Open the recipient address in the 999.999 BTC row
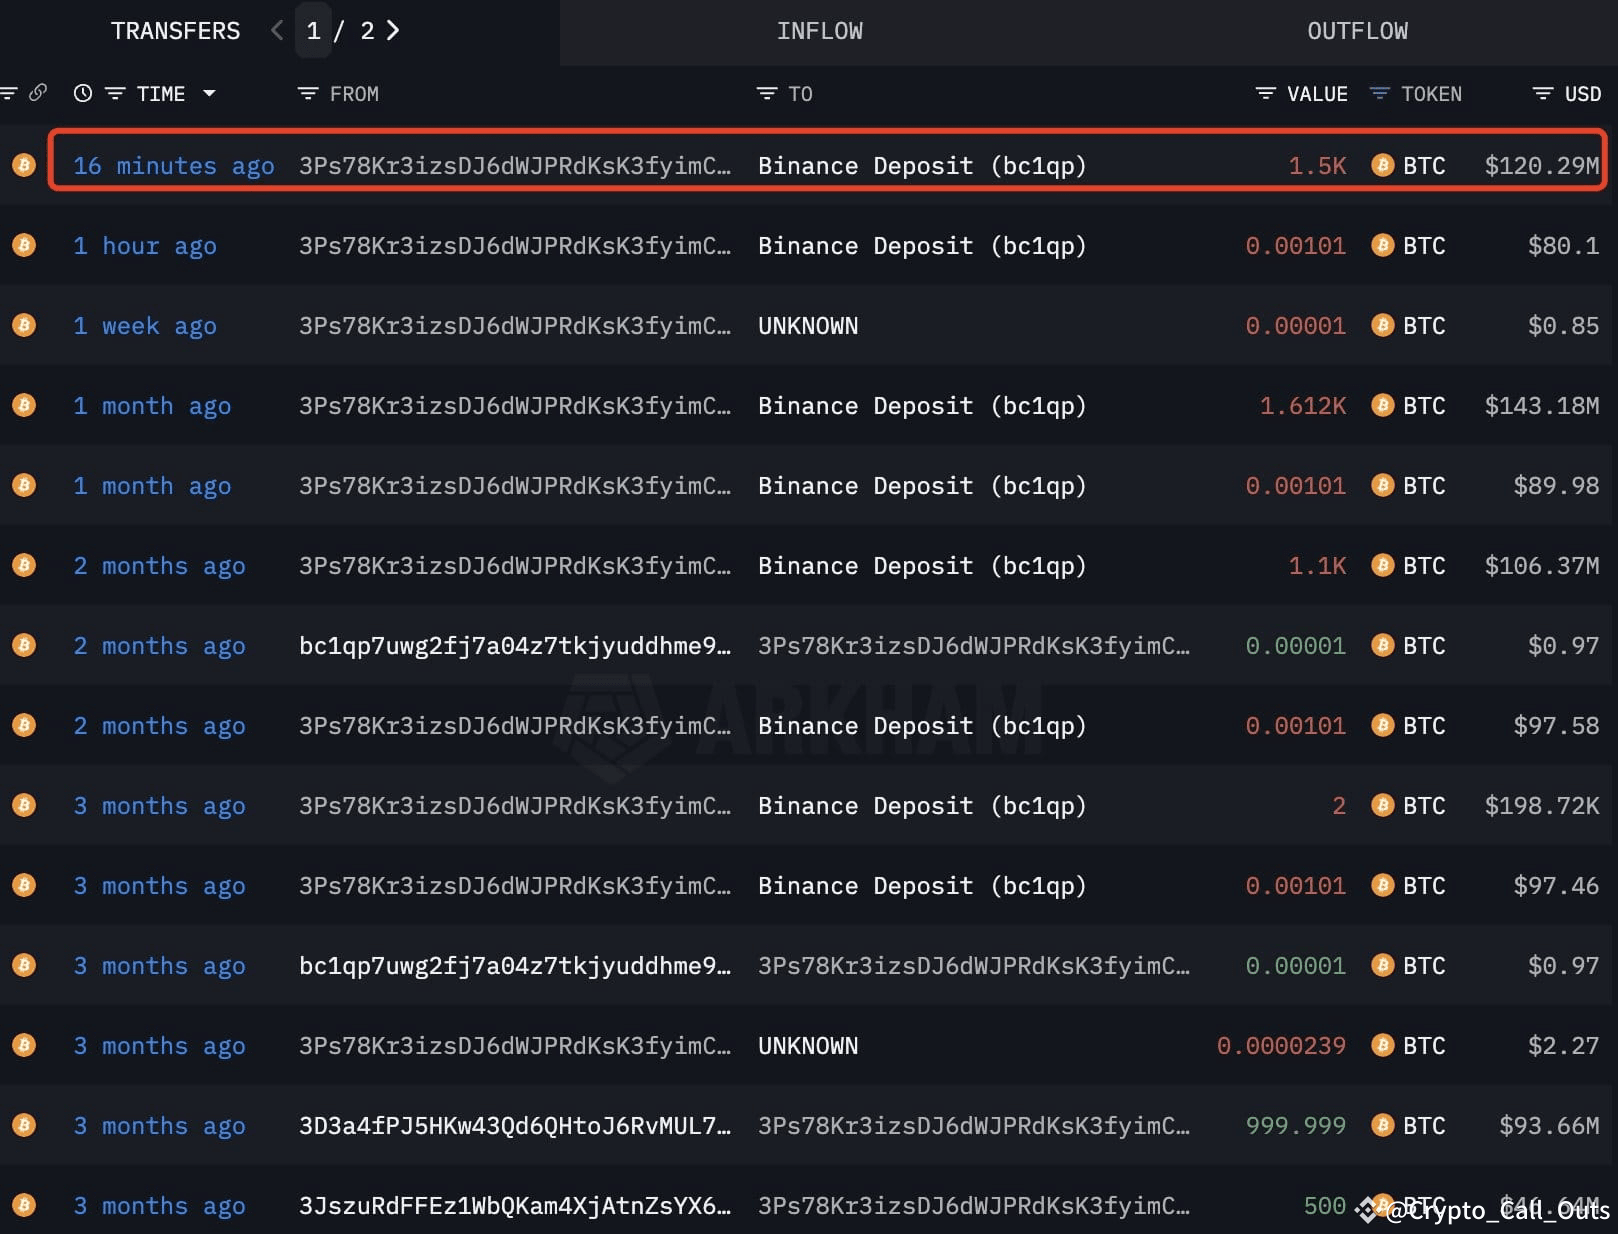This screenshot has width=1618, height=1234. [974, 1126]
